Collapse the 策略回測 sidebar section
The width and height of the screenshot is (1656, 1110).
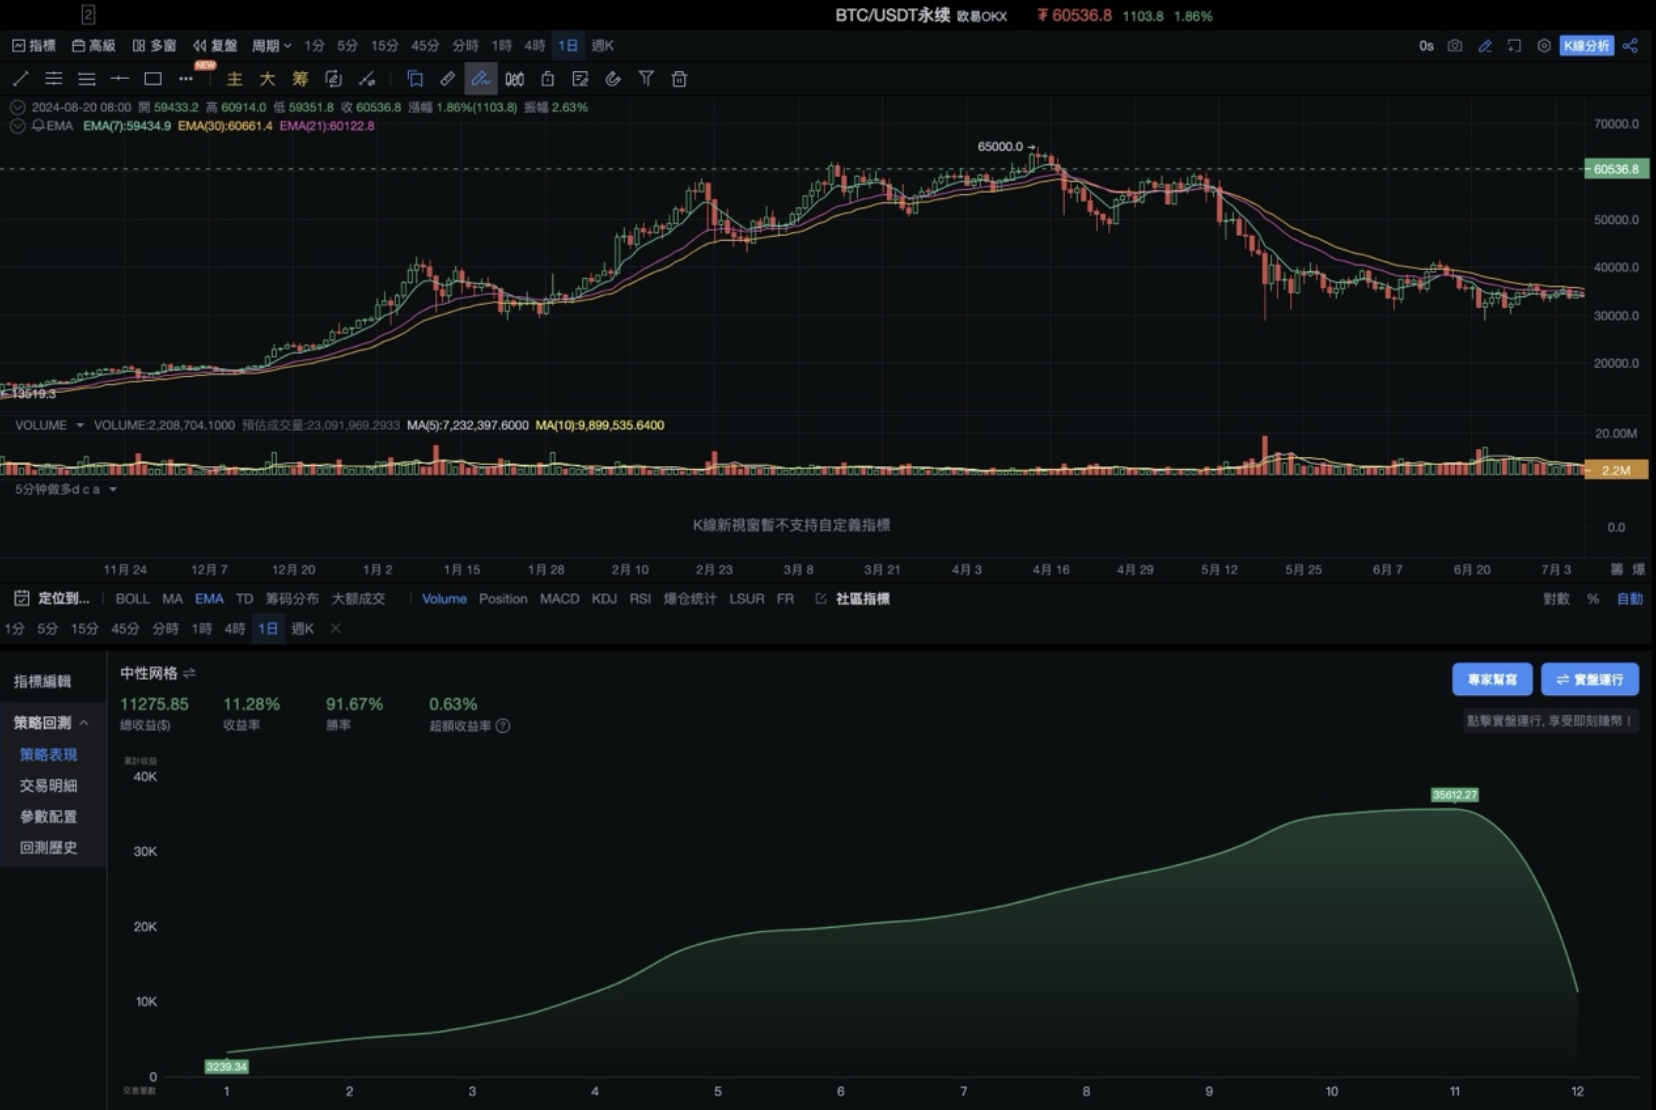tap(84, 723)
